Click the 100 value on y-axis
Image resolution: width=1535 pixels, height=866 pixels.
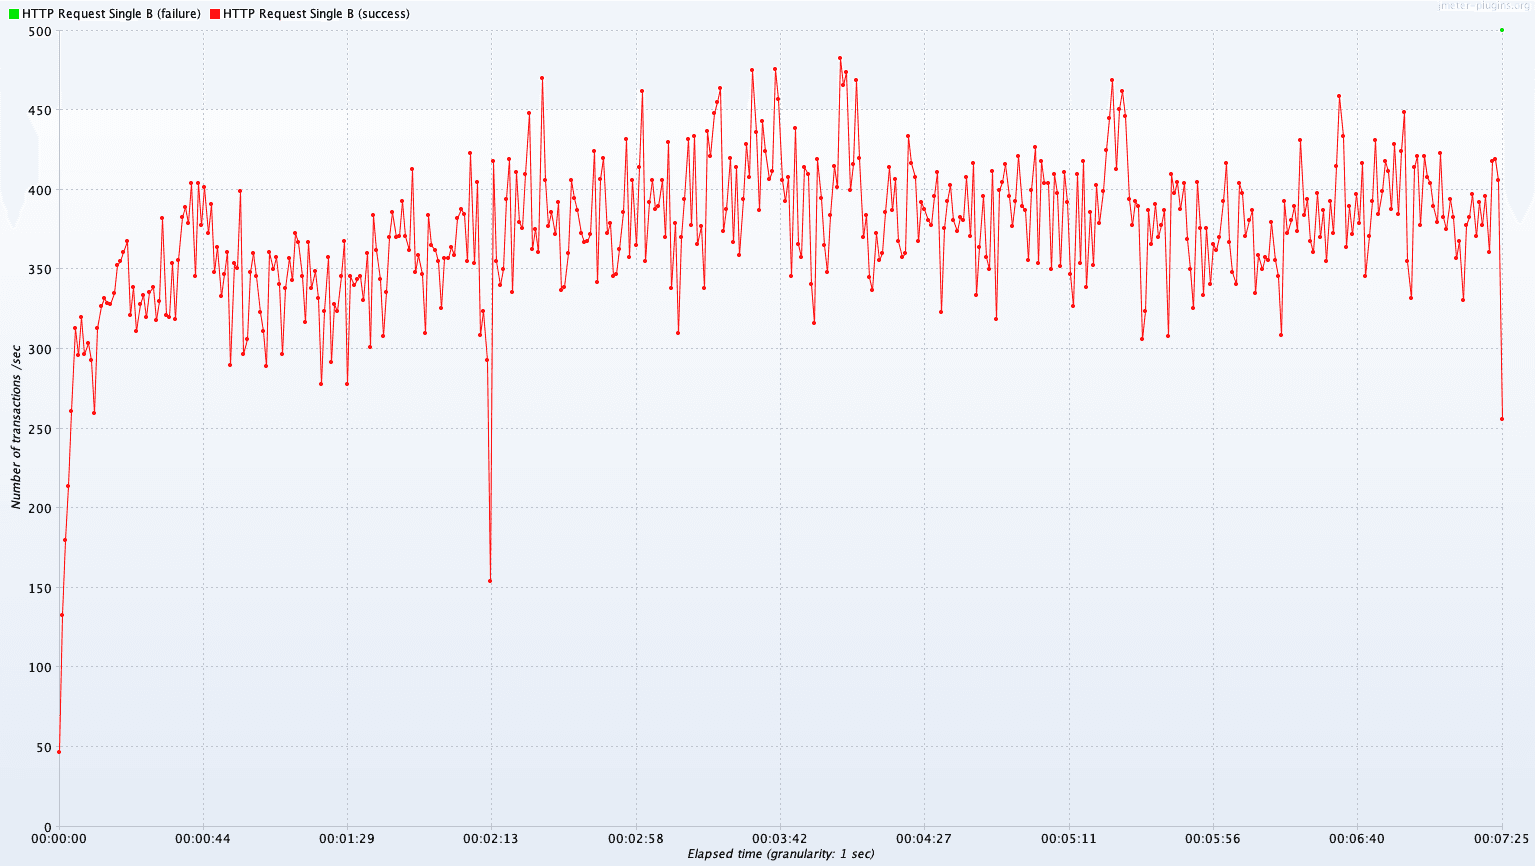click(40, 668)
